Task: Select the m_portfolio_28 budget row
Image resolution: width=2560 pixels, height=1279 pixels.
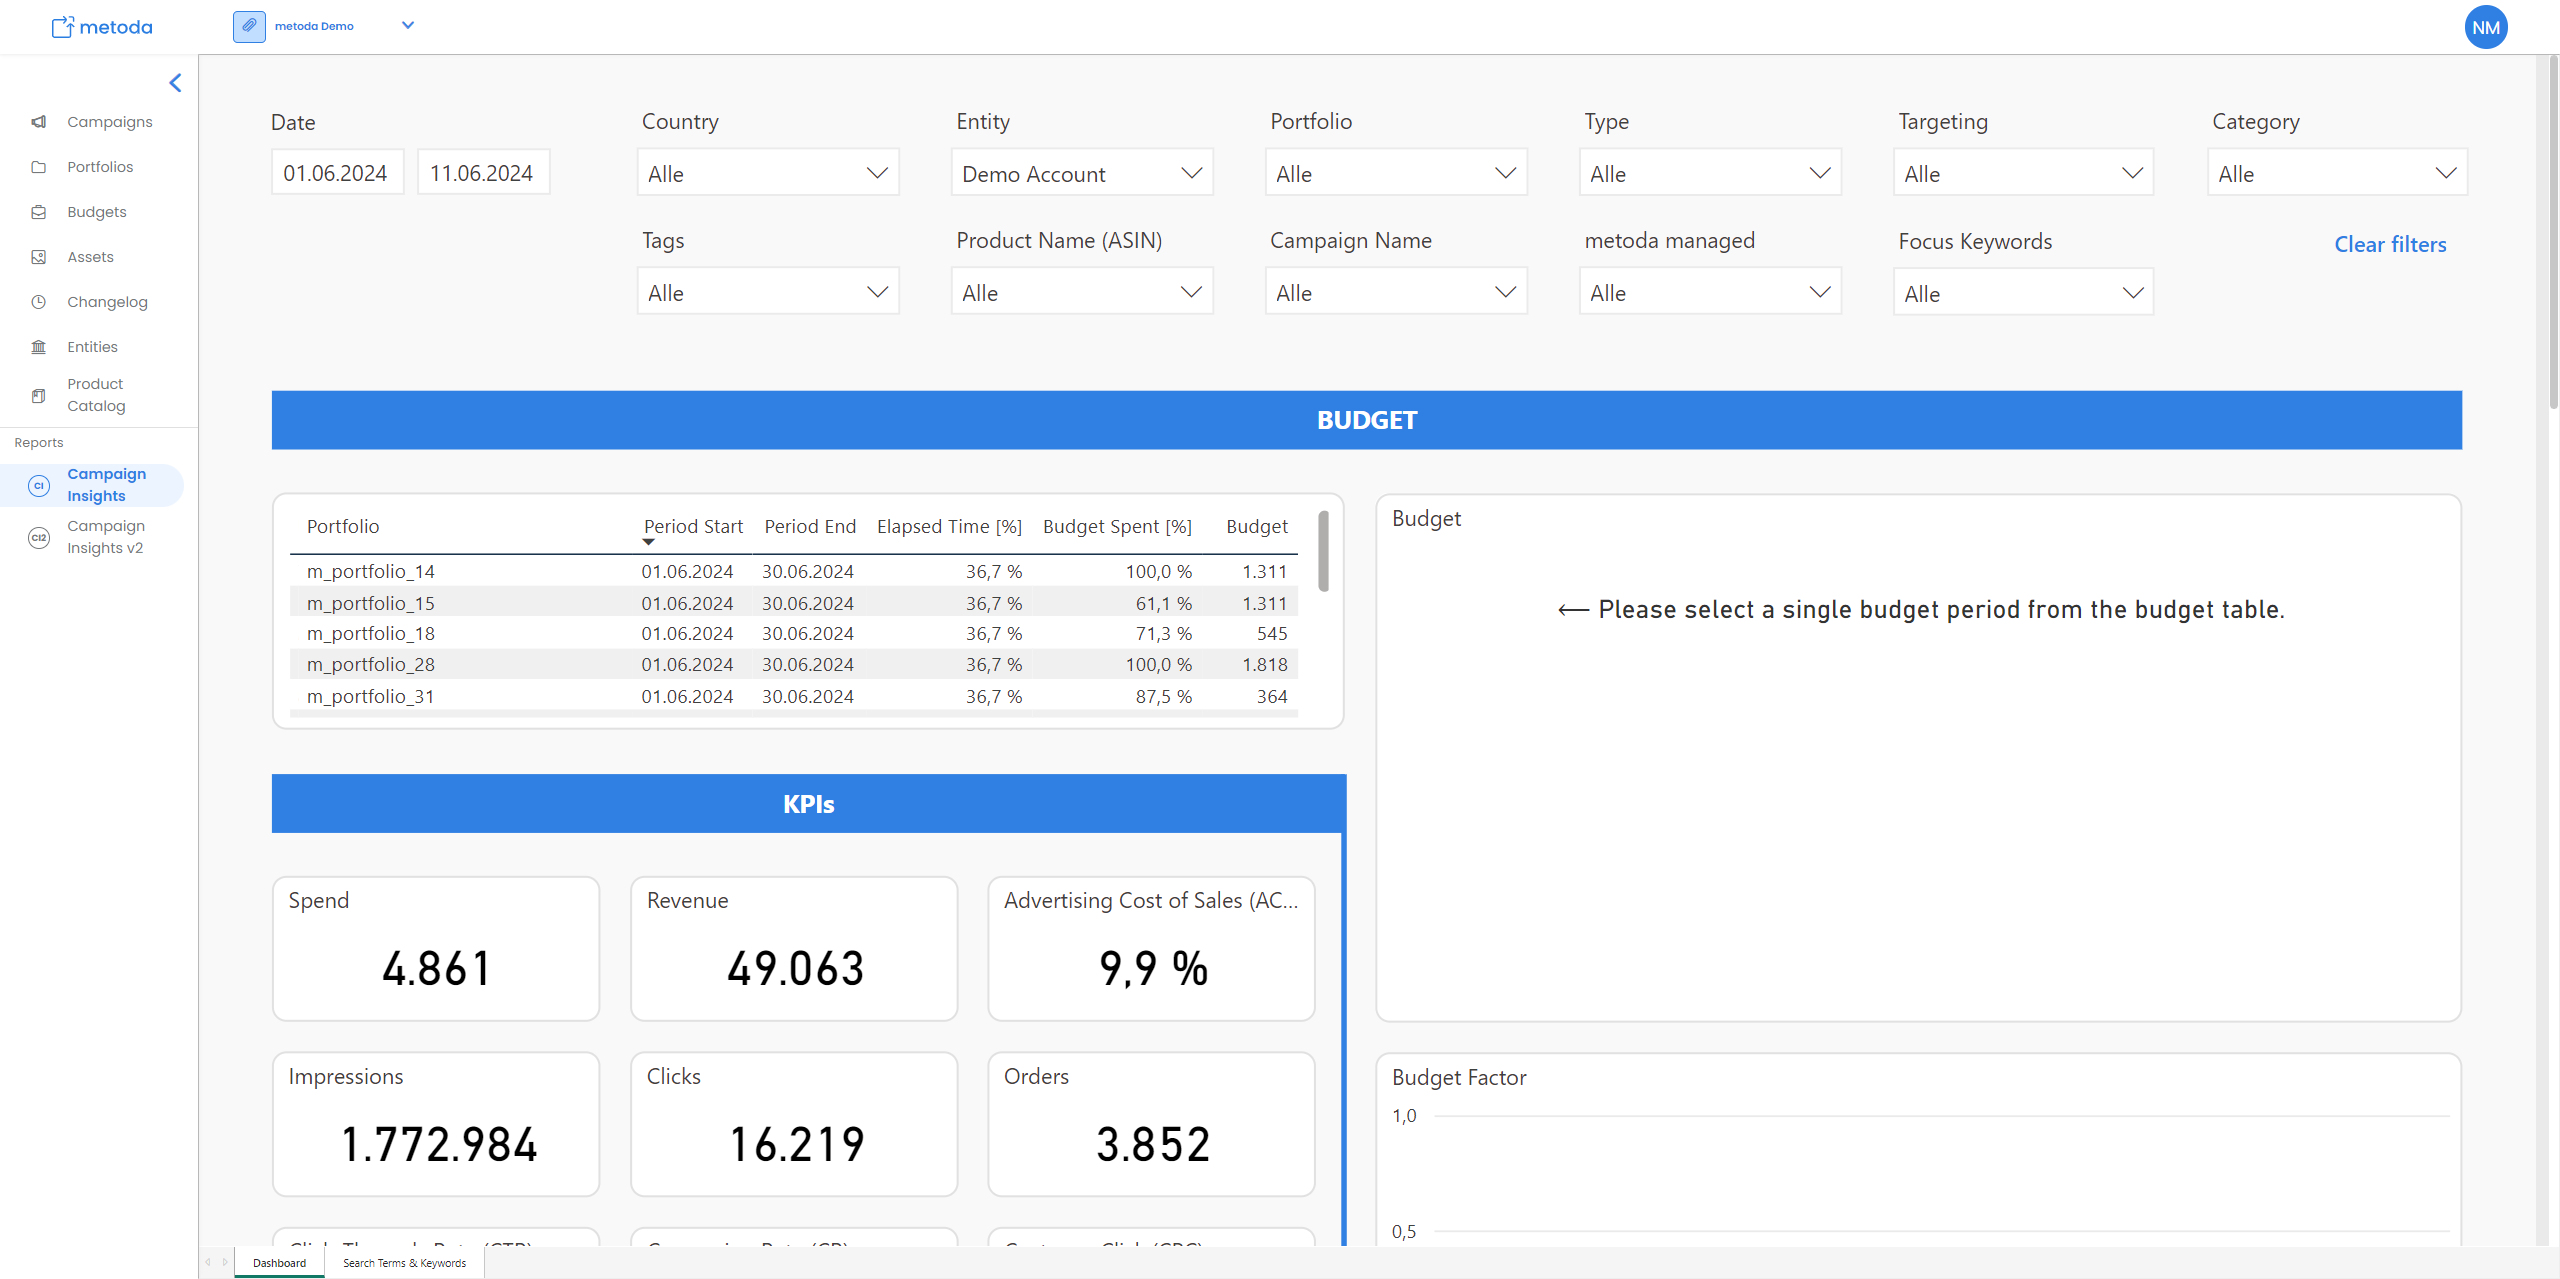Action: coord(371,665)
